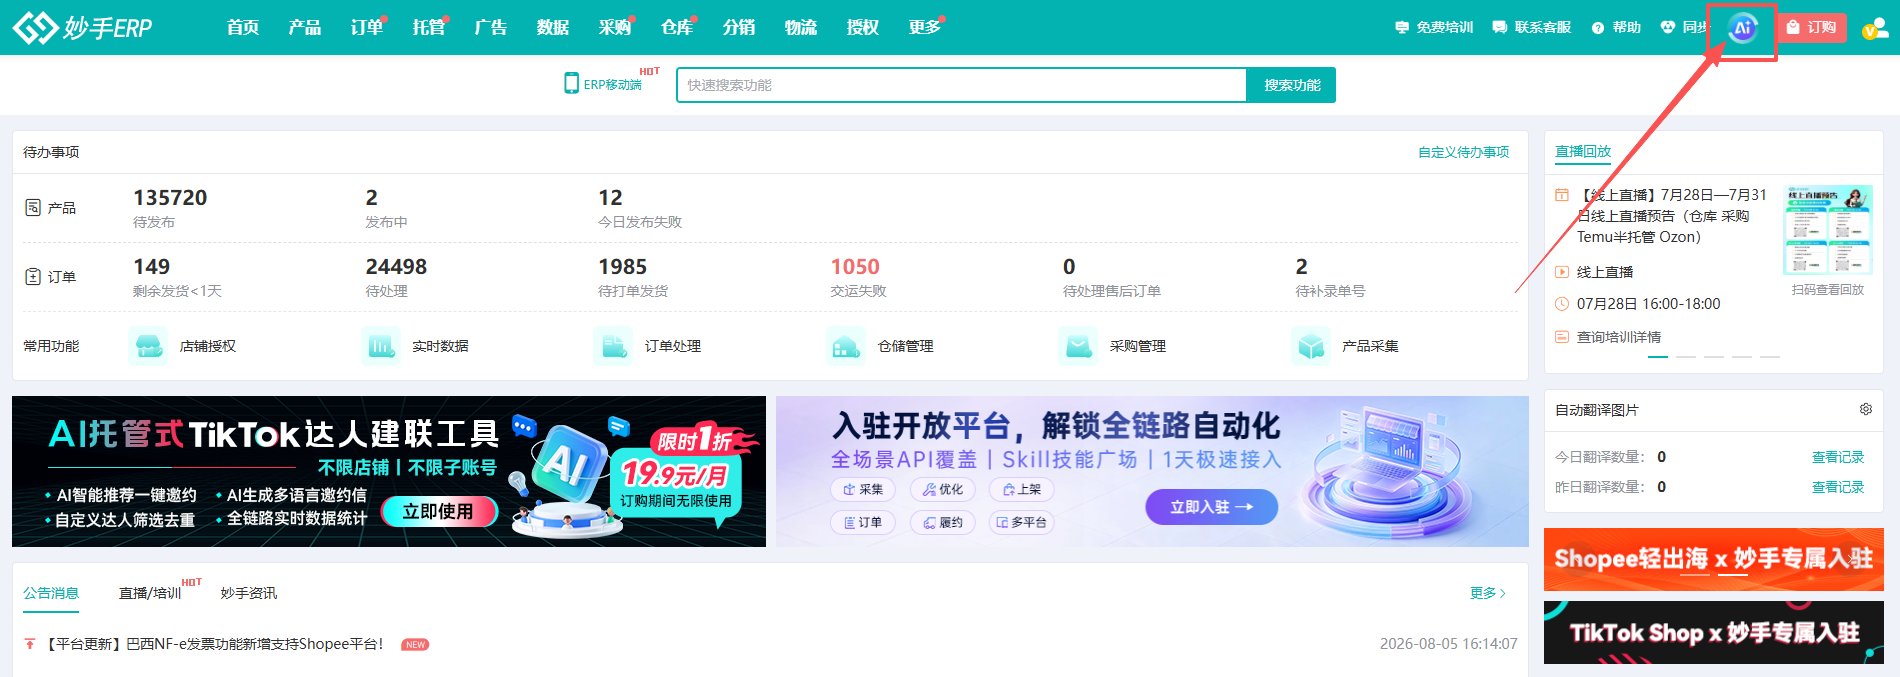Expand announcements with 更多 link
1900x677 pixels.
pos(1487,593)
